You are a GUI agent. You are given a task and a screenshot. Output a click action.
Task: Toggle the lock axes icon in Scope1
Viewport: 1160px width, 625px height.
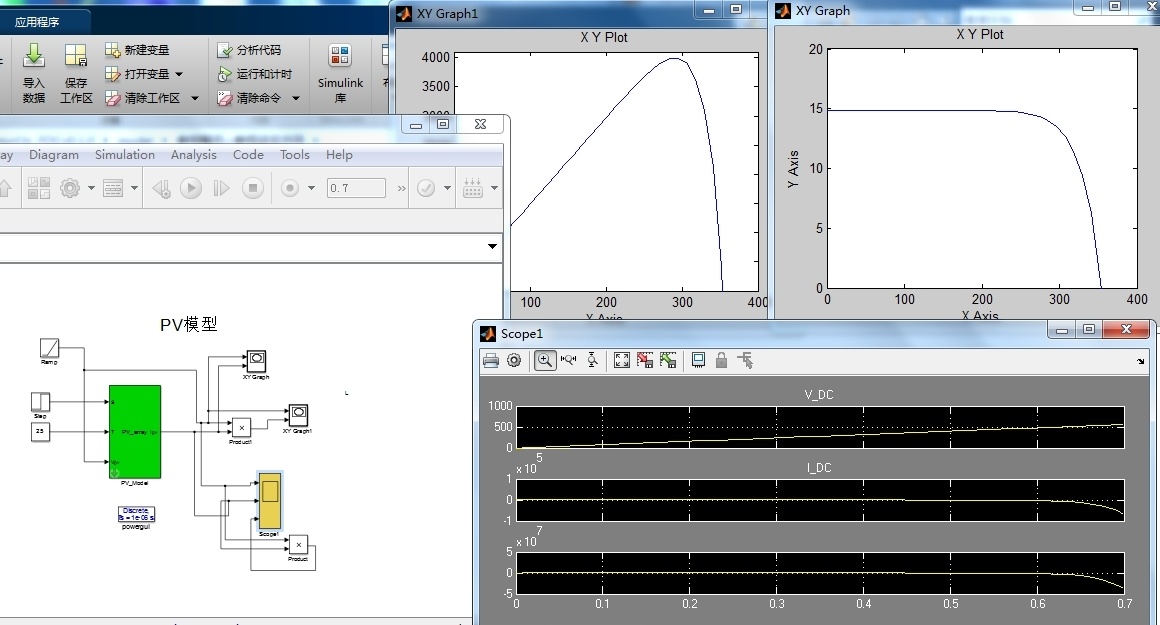721,360
